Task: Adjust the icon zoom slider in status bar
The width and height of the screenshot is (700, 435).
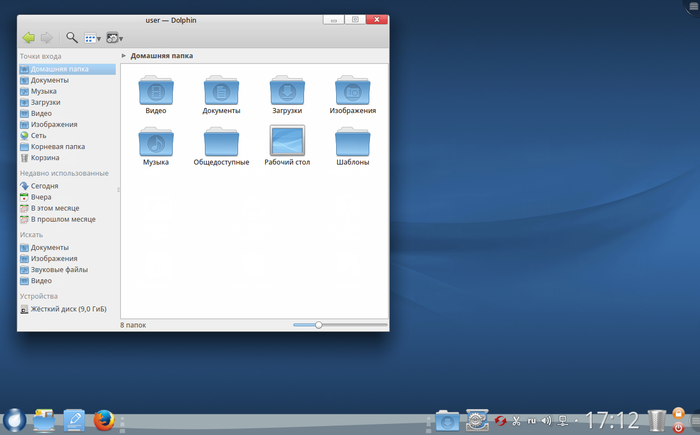Action: pos(318,325)
